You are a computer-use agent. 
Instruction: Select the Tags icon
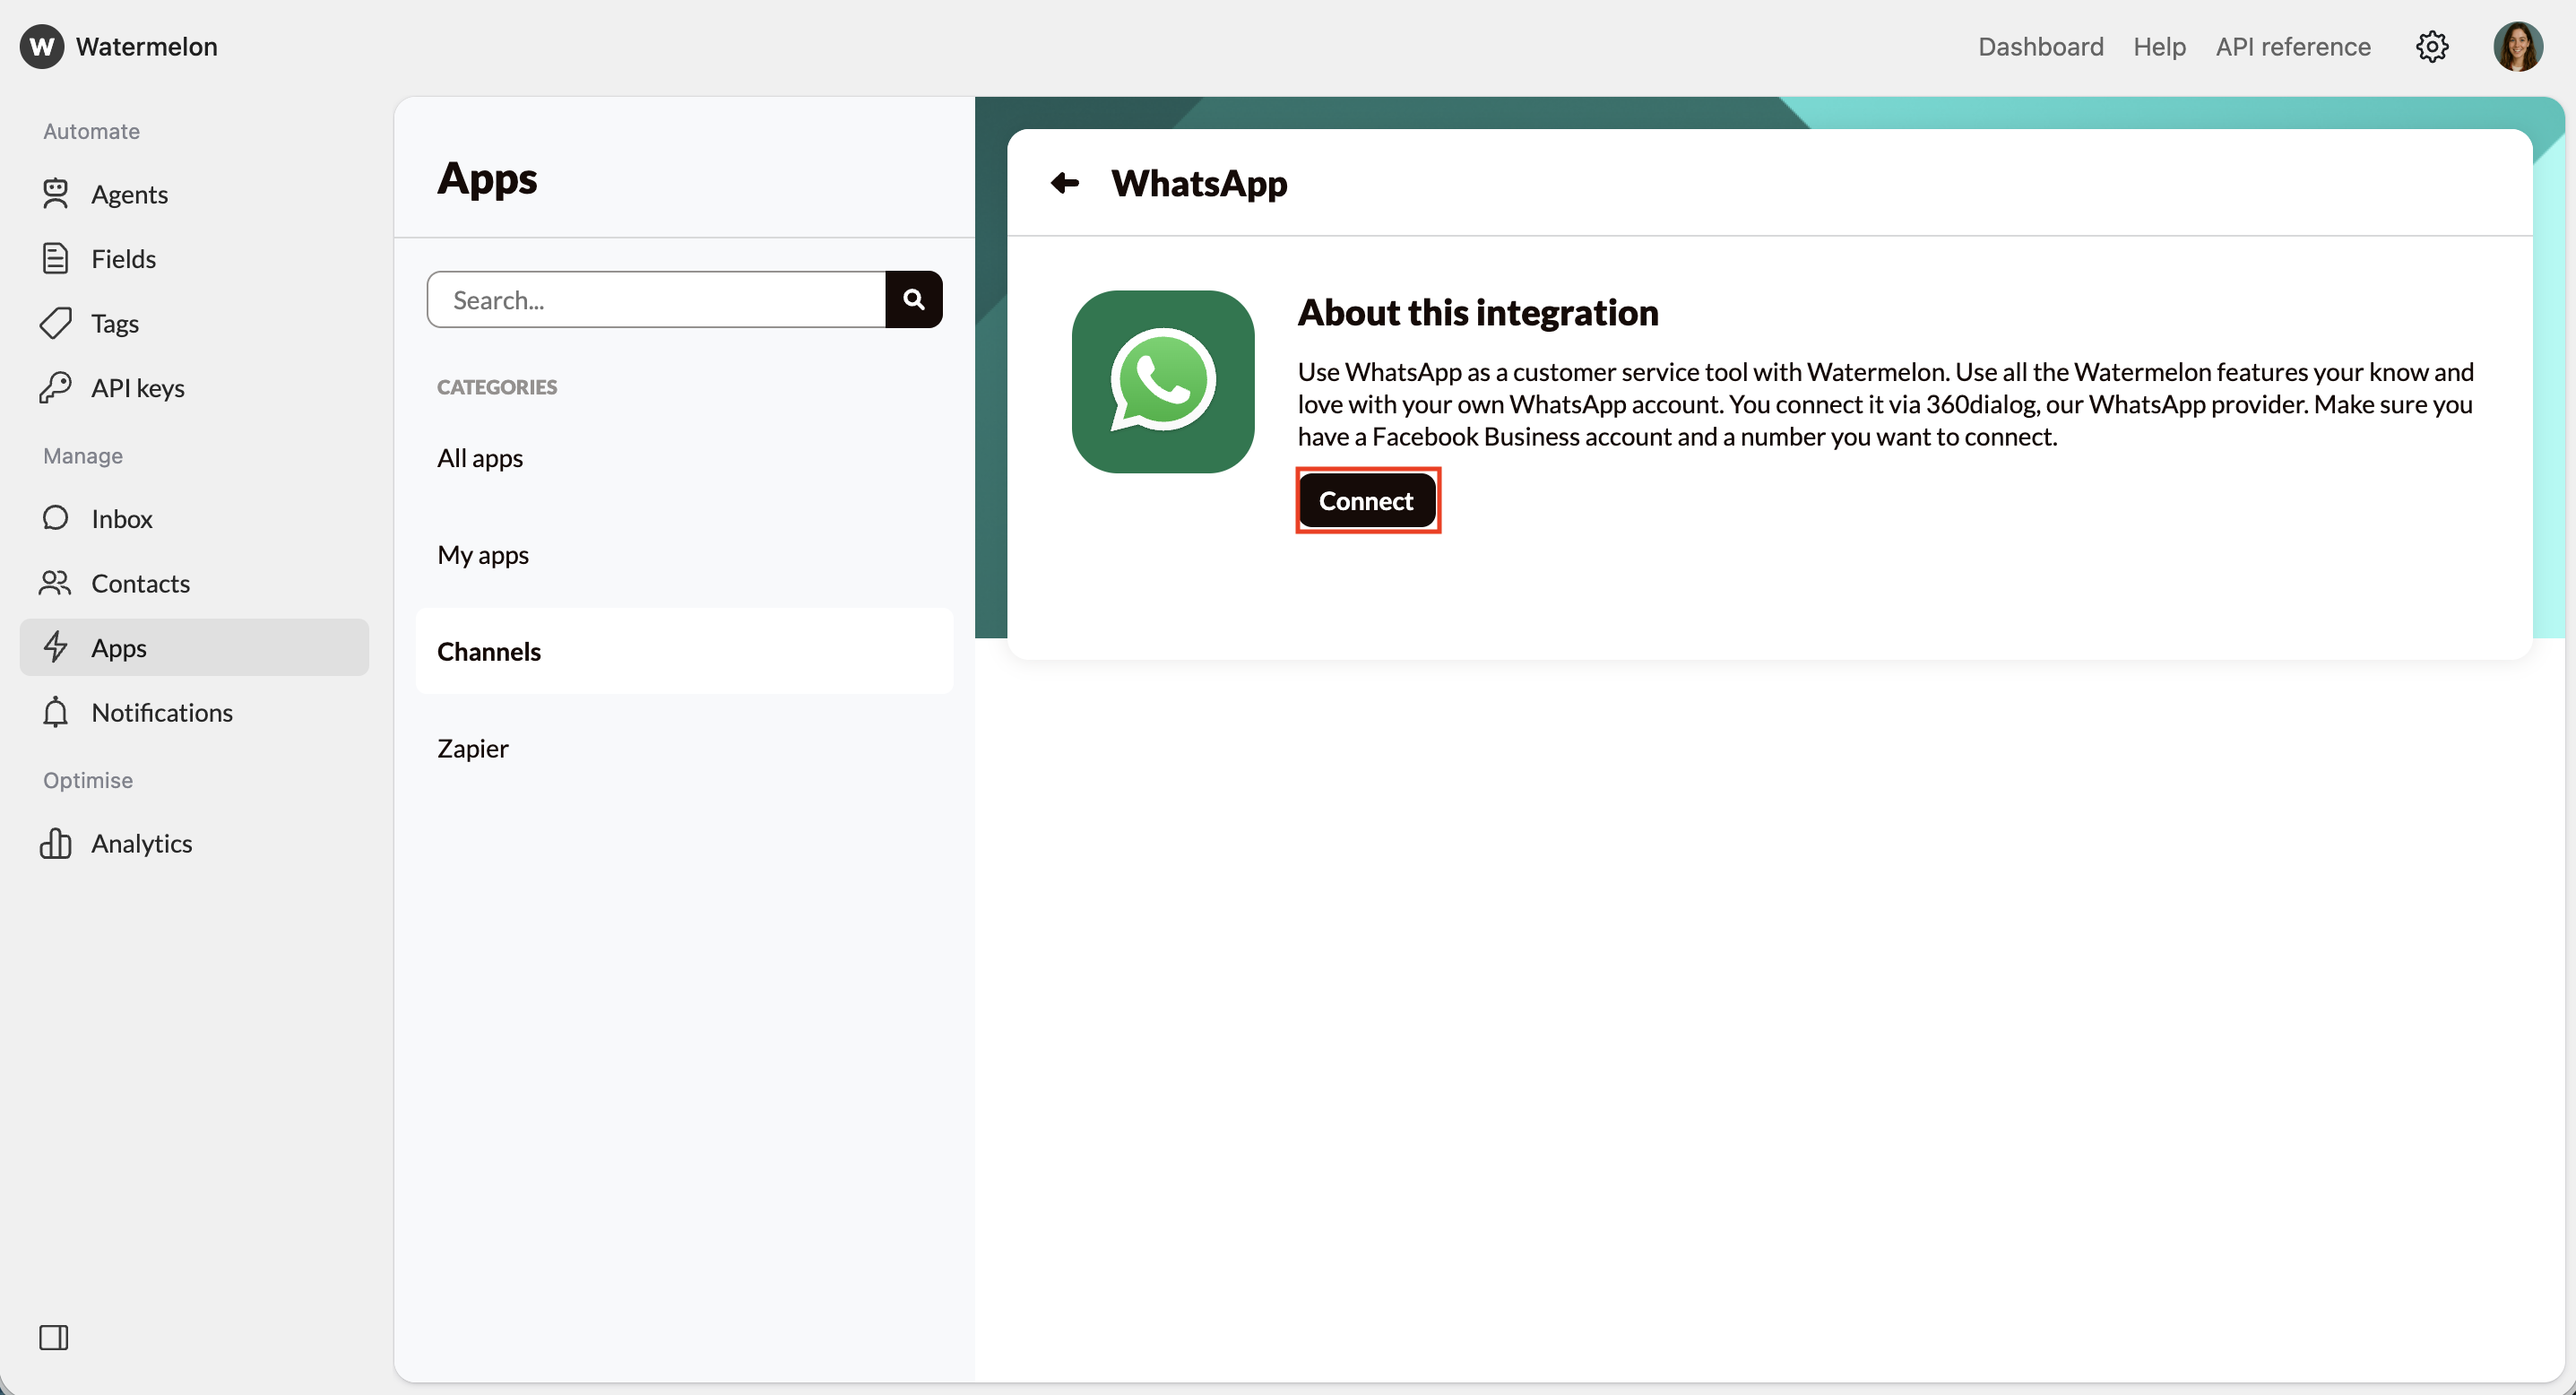(x=56, y=323)
